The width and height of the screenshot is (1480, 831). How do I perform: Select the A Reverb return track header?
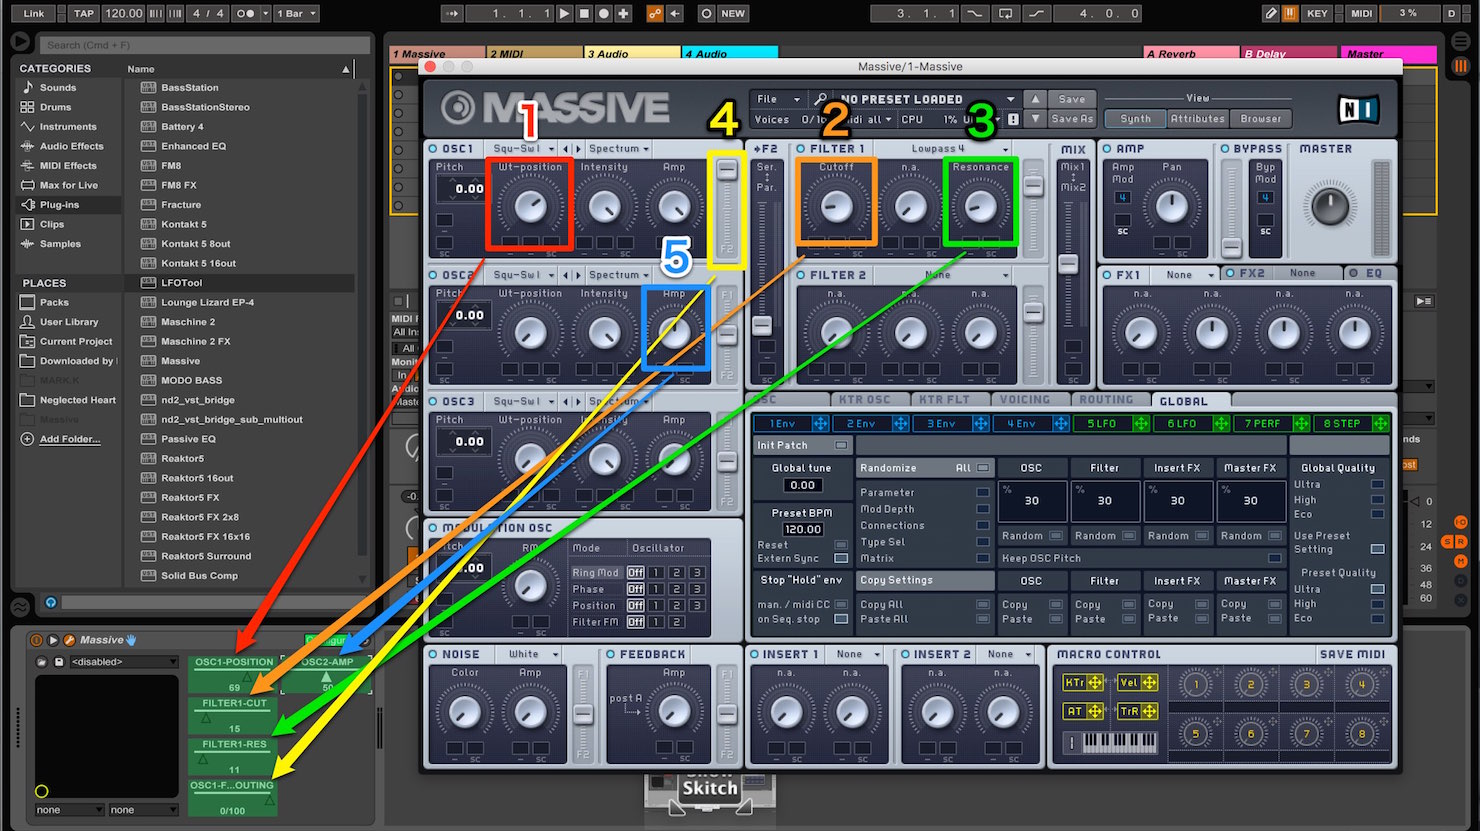[1190, 53]
